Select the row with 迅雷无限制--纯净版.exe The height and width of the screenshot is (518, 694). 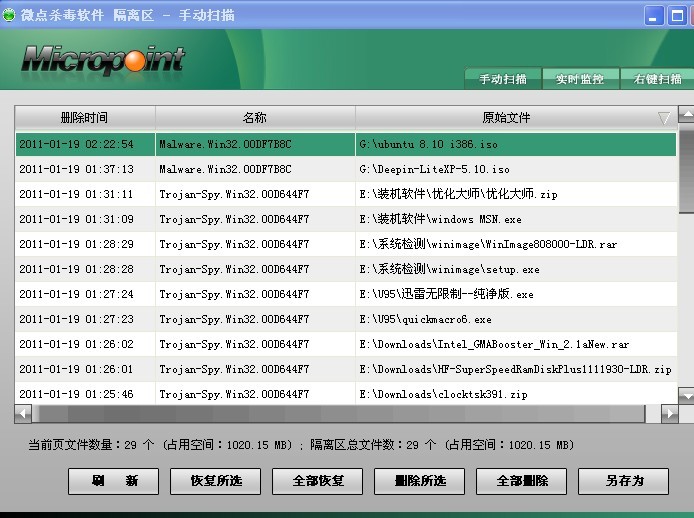pyautogui.click(x=346, y=294)
